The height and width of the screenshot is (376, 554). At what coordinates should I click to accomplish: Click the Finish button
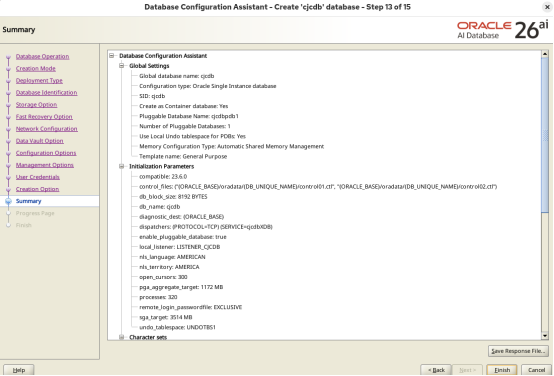[502, 370]
